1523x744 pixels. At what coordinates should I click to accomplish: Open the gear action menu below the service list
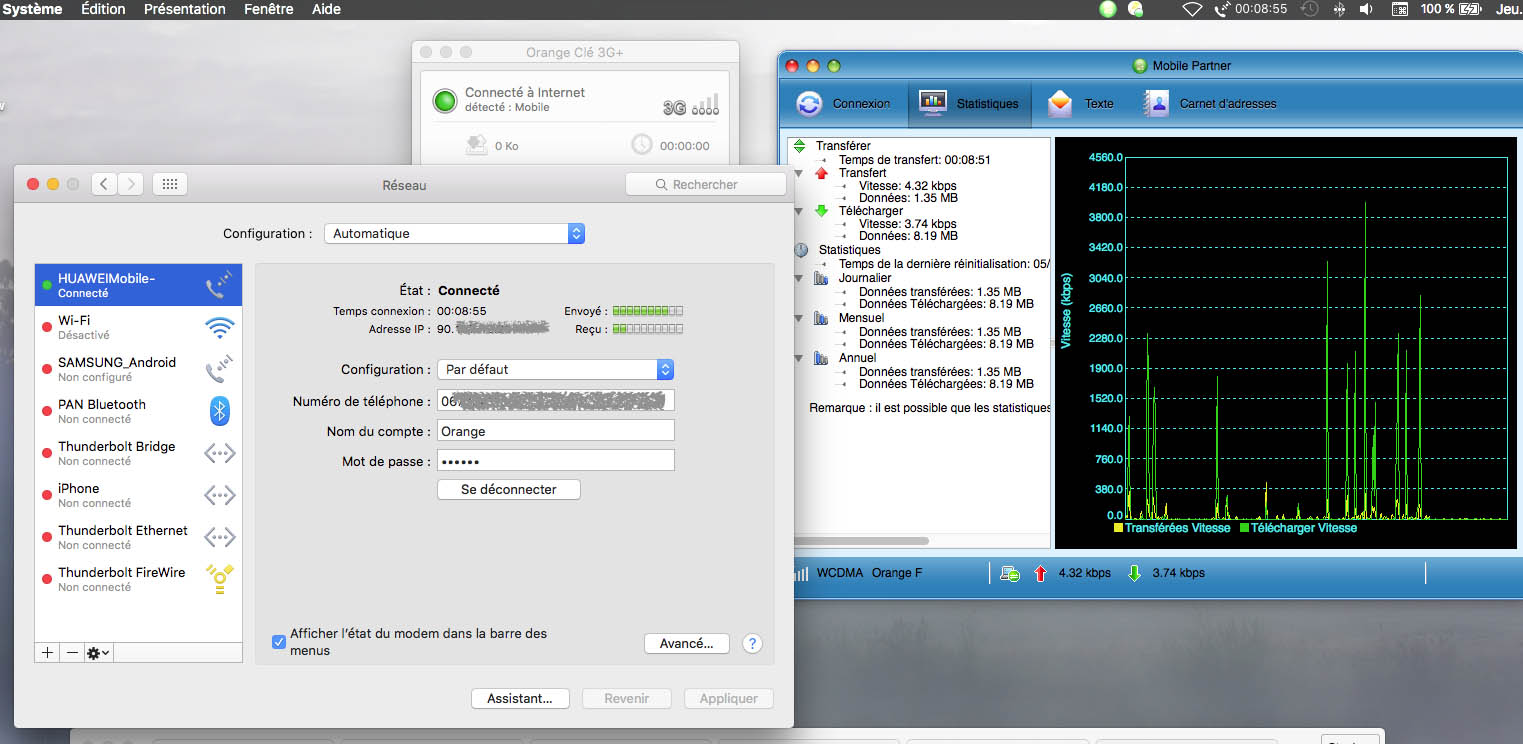tap(98, 652)
